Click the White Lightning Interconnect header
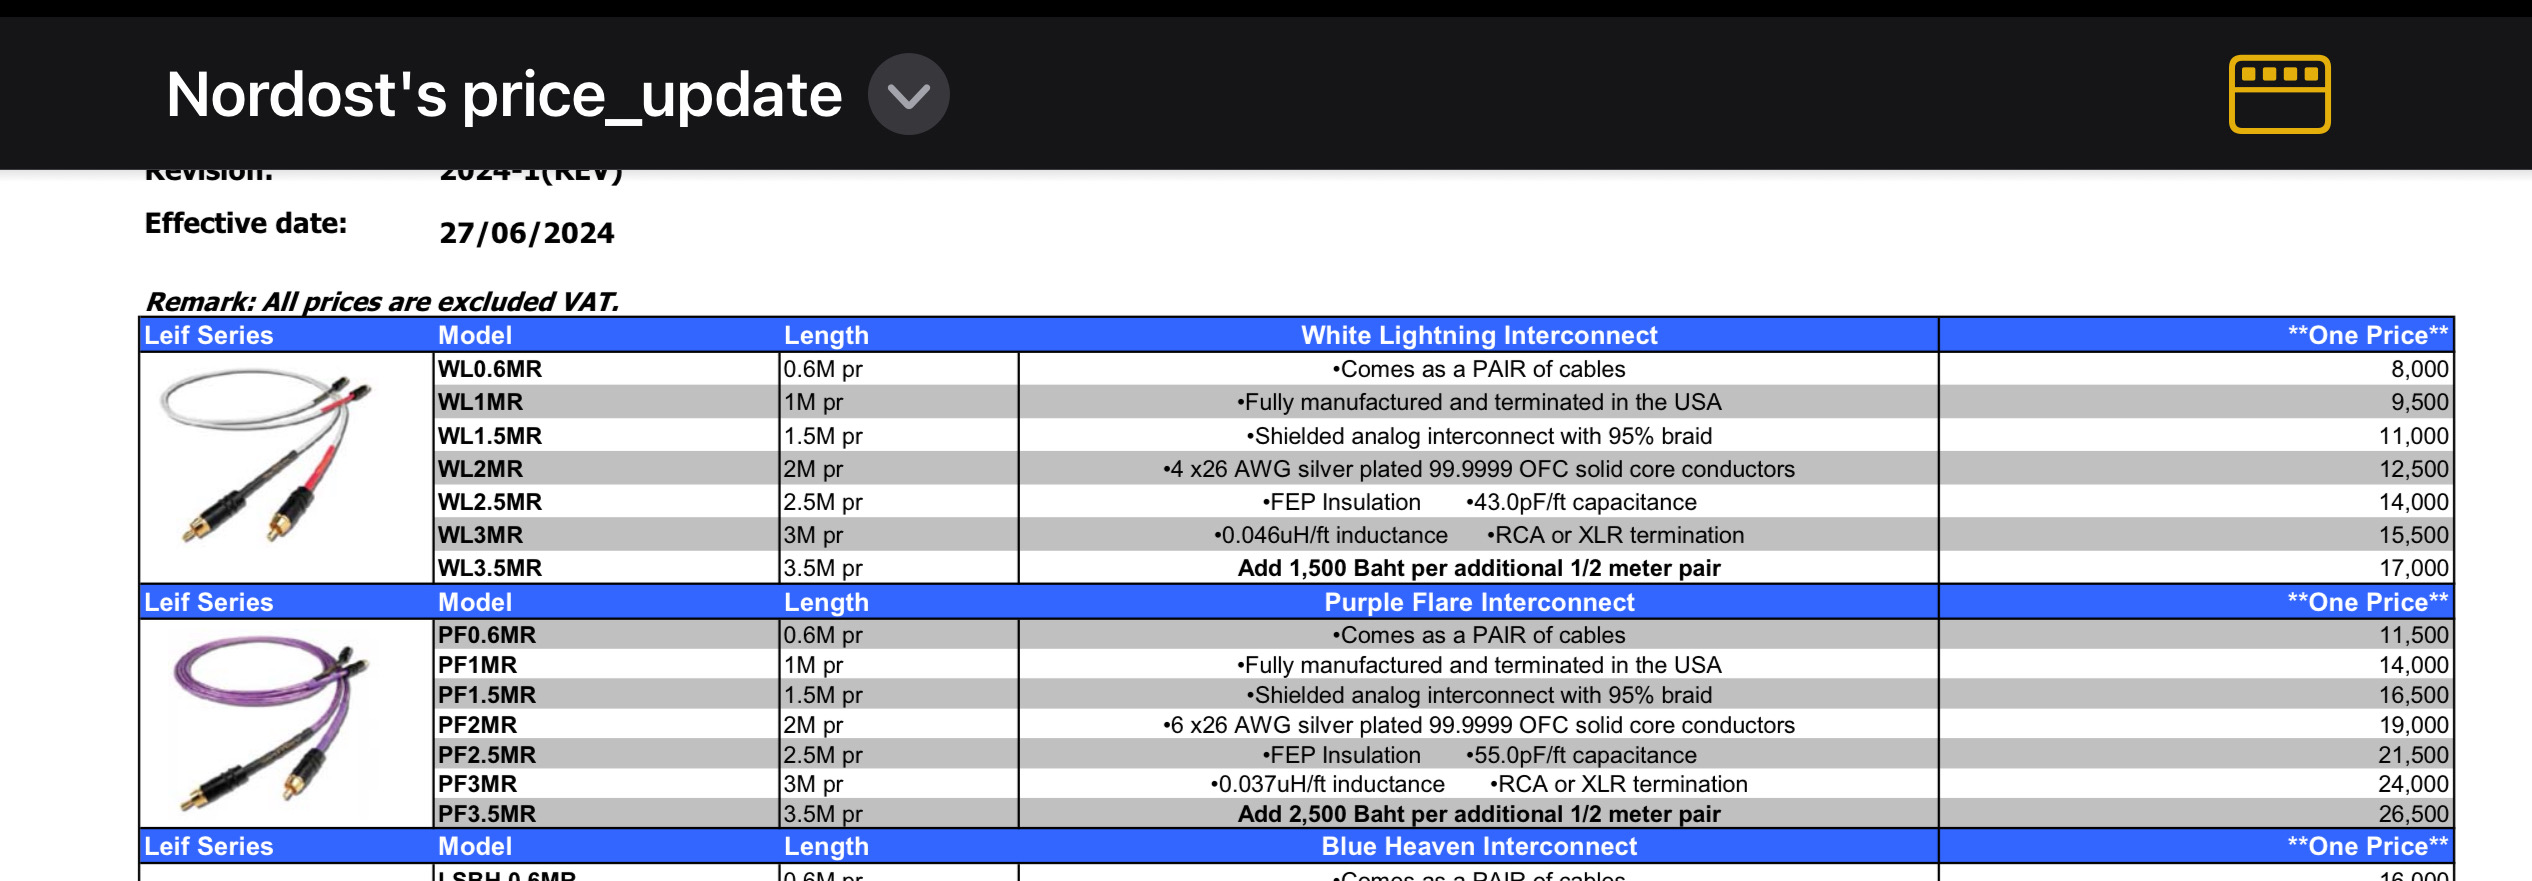 (x=1479, y=335)
